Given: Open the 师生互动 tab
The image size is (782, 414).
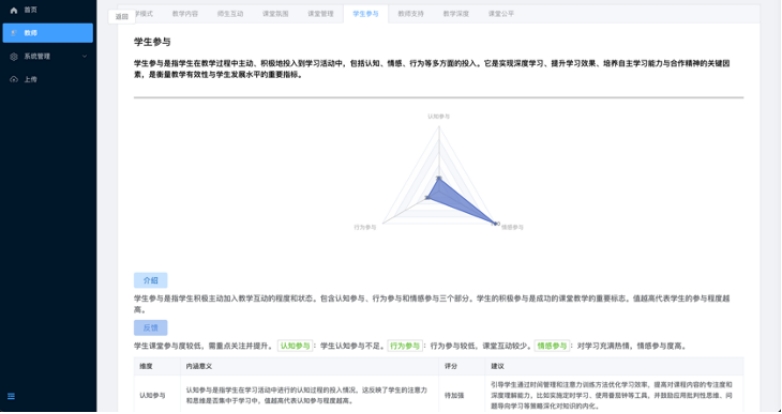Looking at the screenshot, I should pyautogui.click(x=230, y=14).
